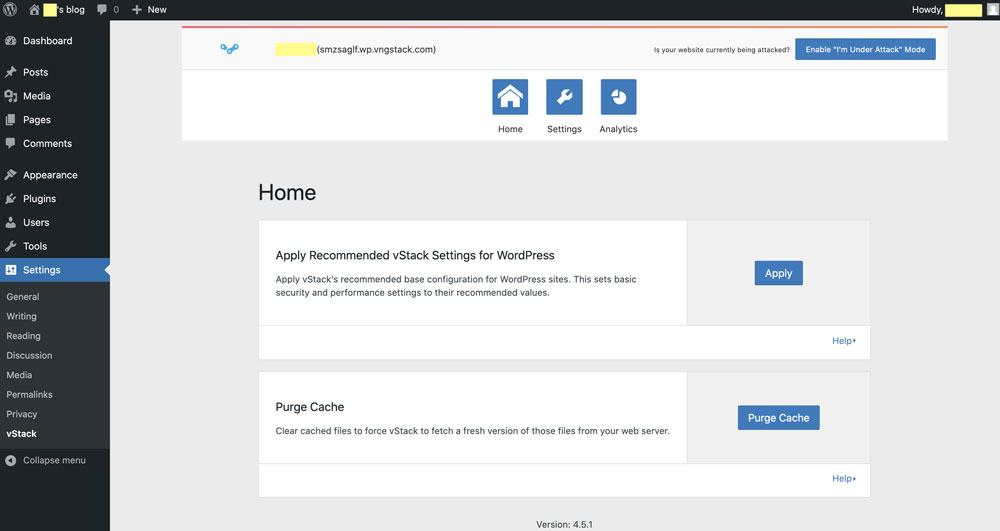Expand Help under the Purge Cache card
1000x531 pixels.
844,479
